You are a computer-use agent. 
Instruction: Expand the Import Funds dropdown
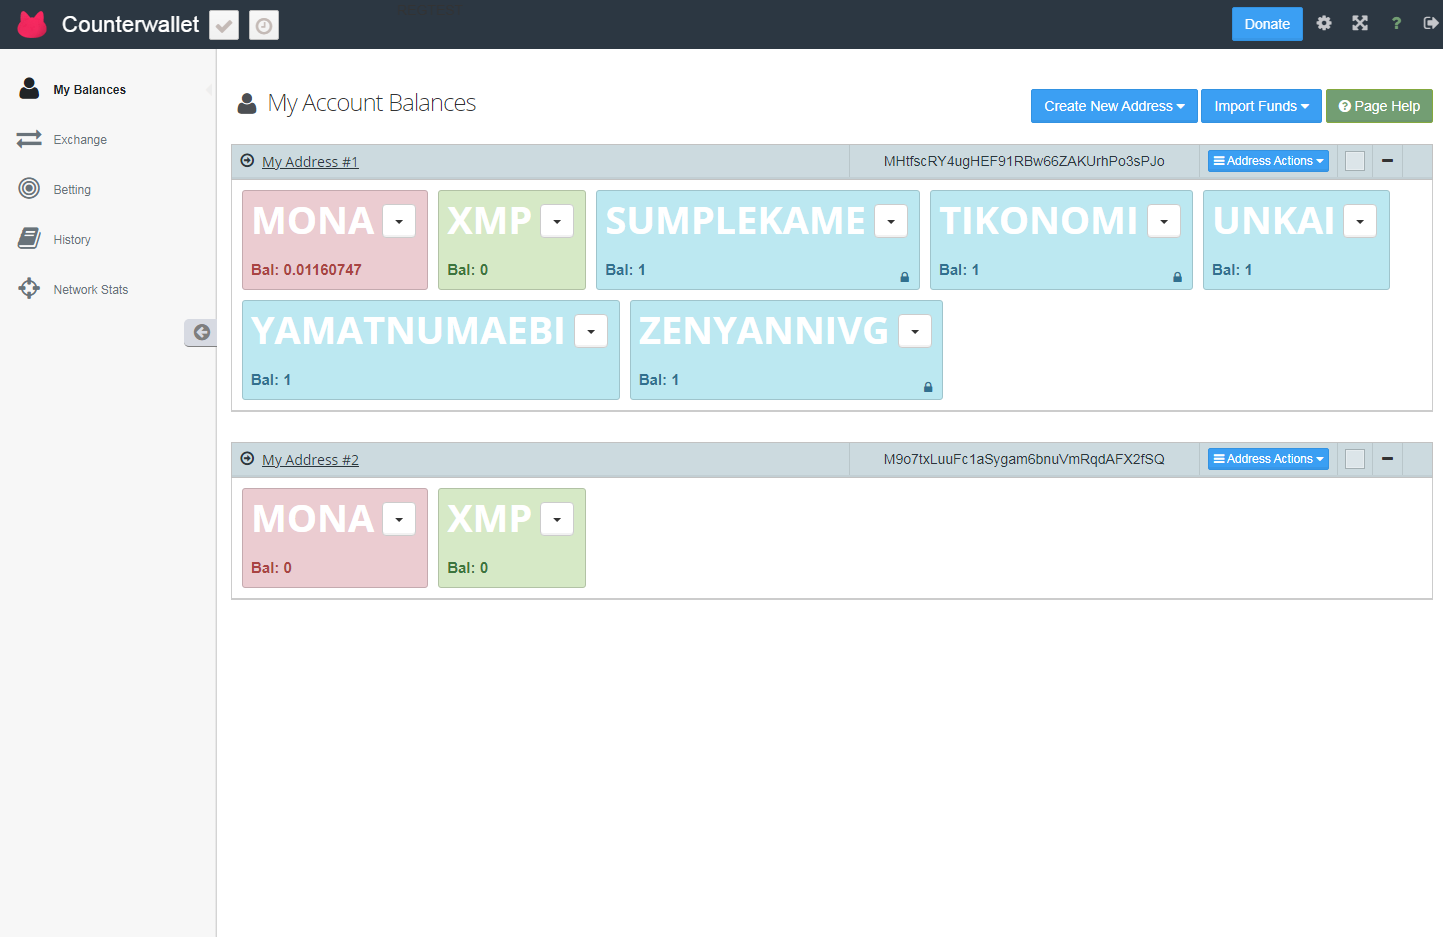pos(1260,106)
